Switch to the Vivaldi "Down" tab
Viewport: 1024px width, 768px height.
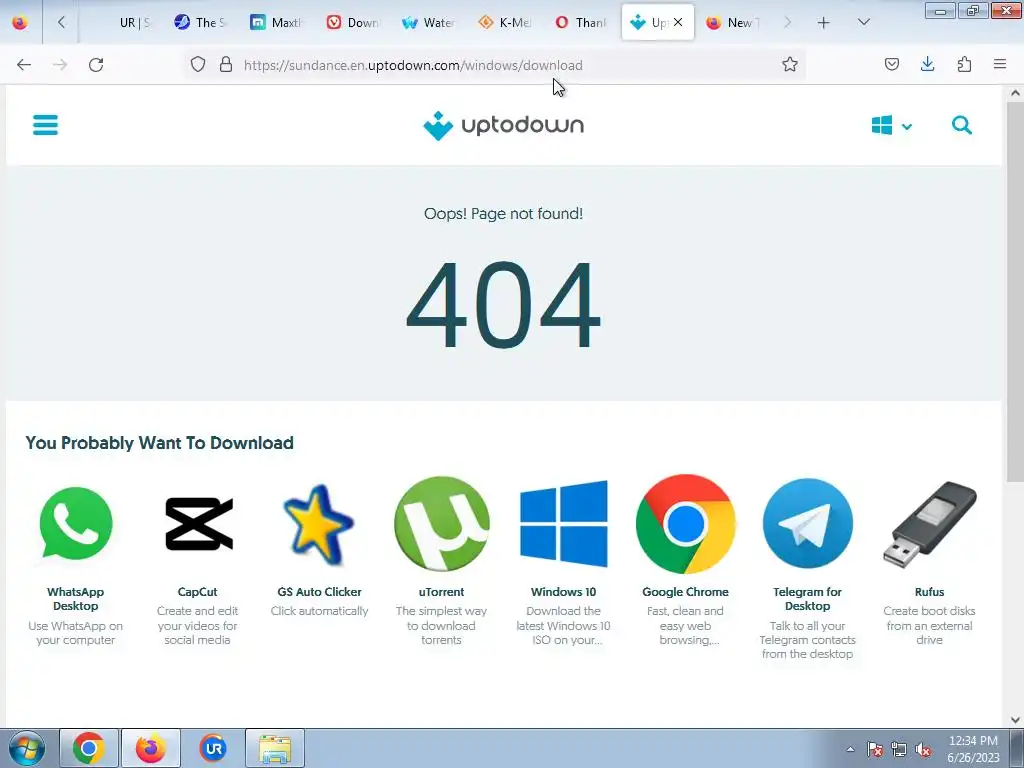click(353, 23)
